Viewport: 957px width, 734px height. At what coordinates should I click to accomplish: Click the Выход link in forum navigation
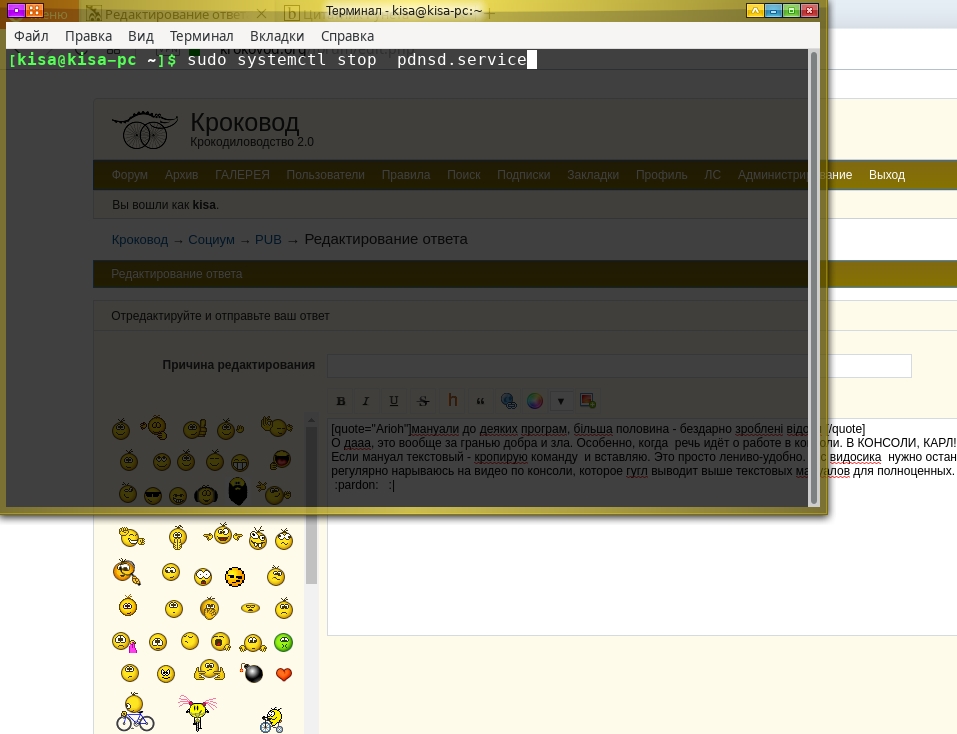tap(886, 175)
